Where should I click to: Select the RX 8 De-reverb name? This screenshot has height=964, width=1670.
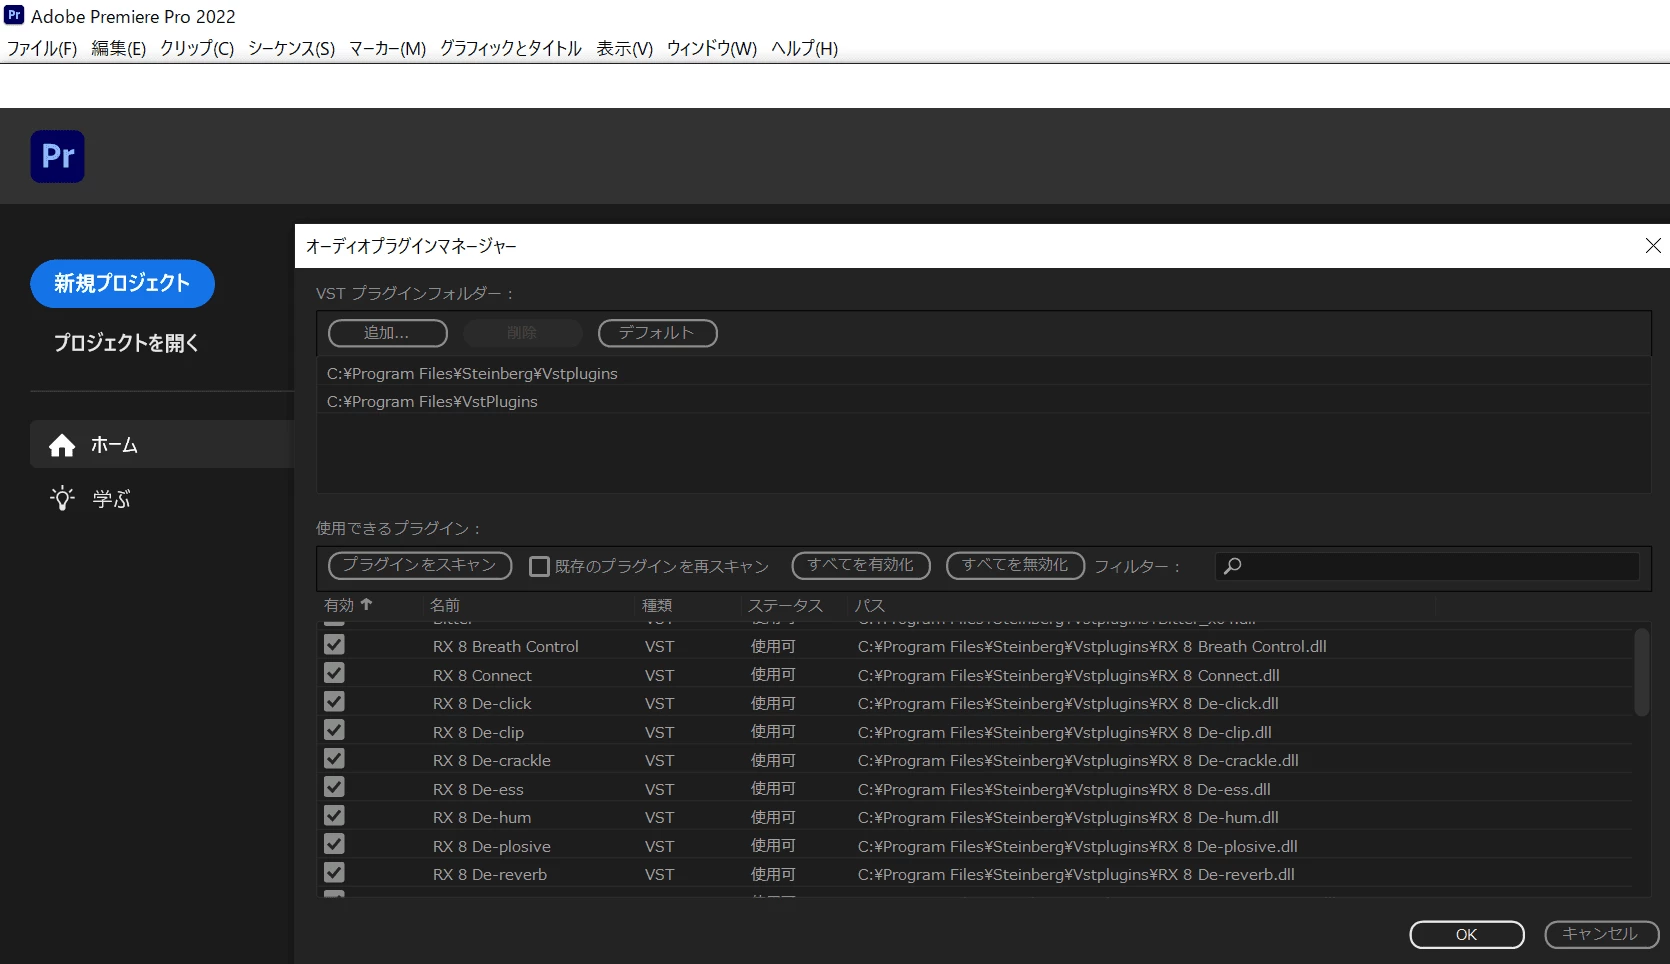pos(490,874)
